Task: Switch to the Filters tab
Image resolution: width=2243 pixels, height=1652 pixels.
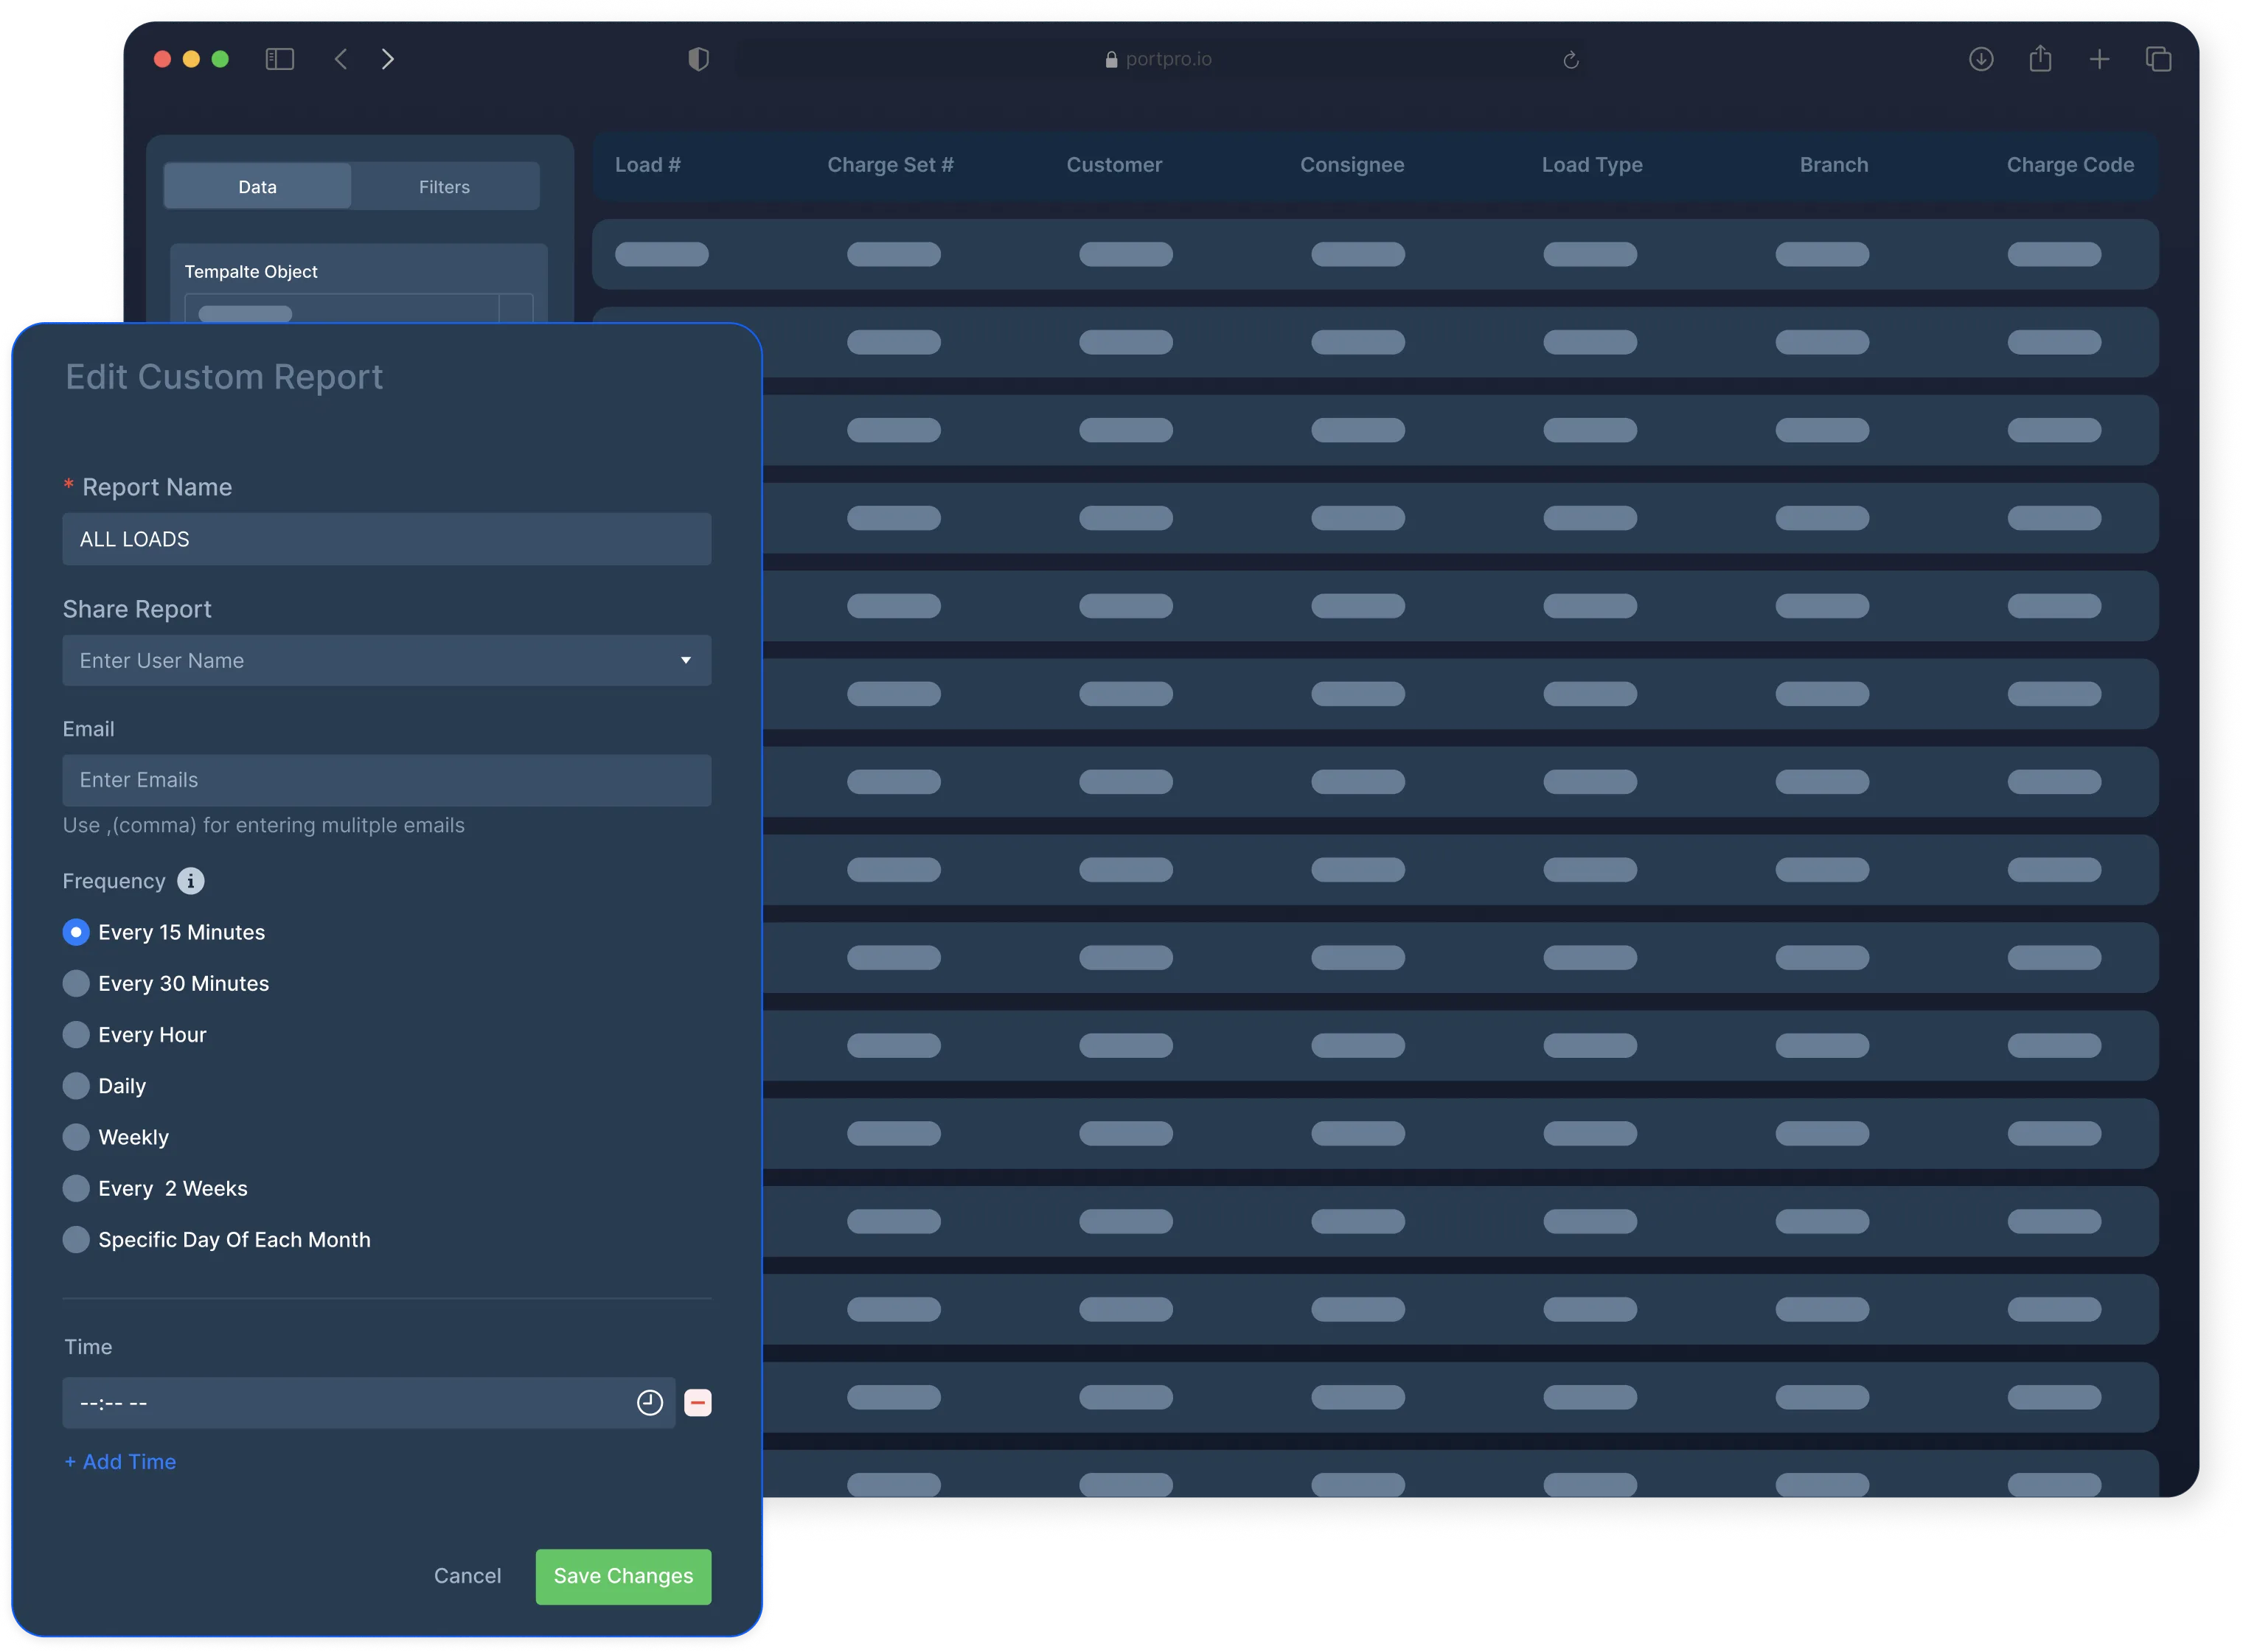Action: [444, 187]
